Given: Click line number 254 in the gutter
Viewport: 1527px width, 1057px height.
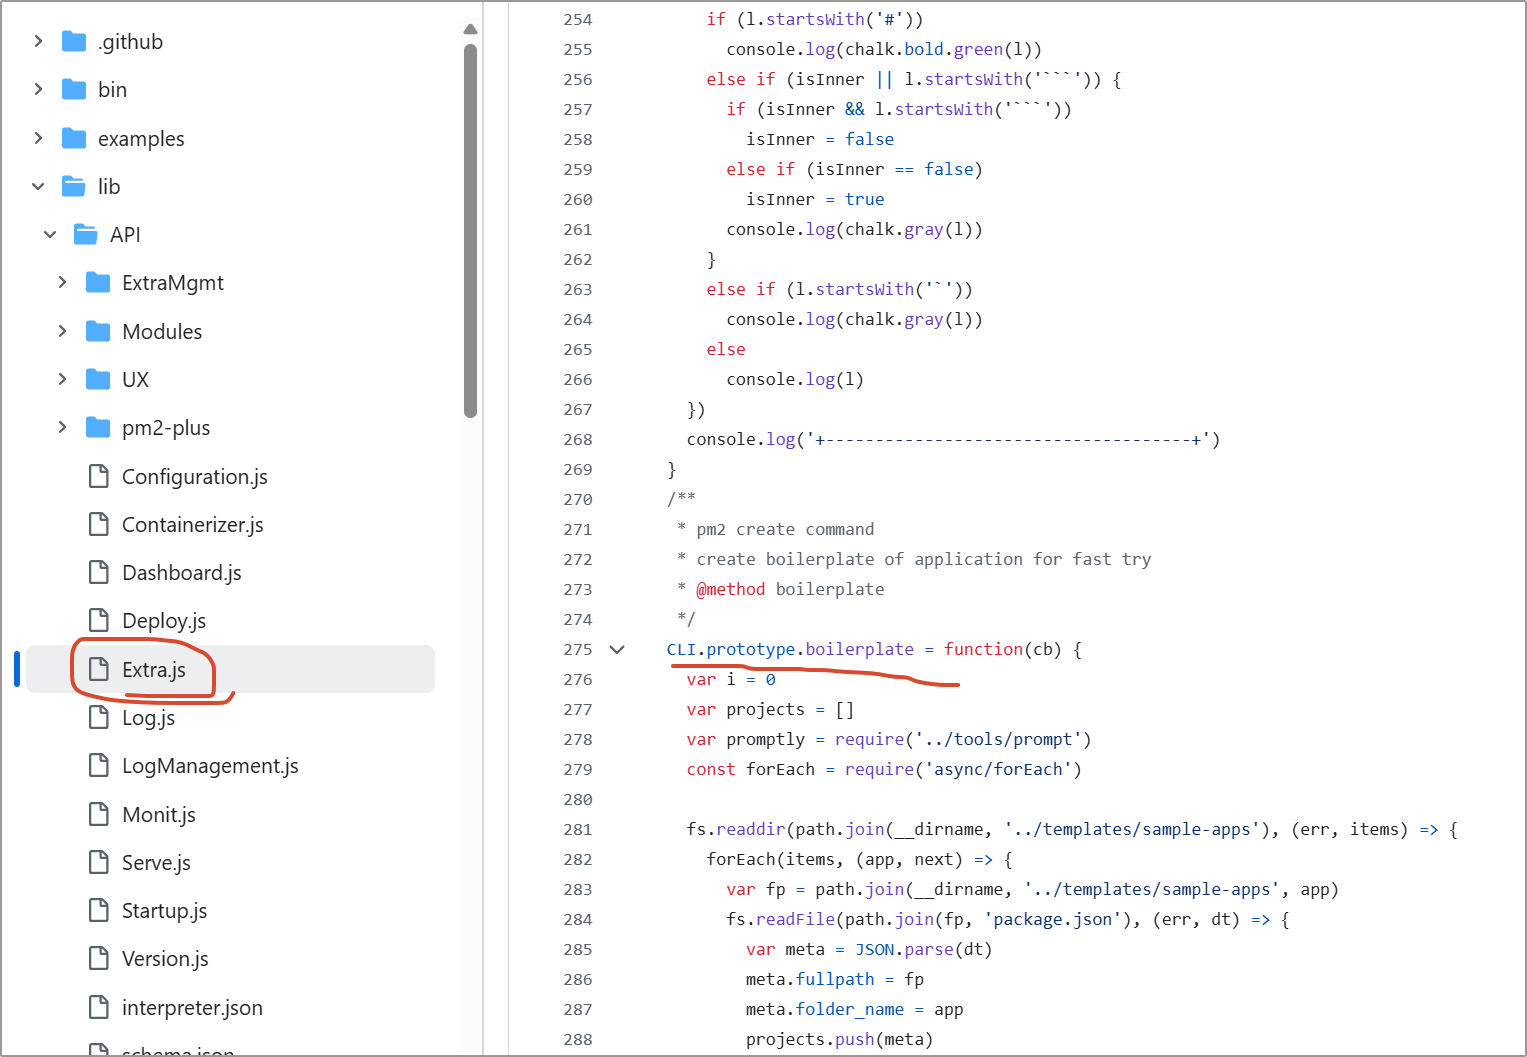Looking at the screenshot, I should pyautogui.click(x=578, y=19).
